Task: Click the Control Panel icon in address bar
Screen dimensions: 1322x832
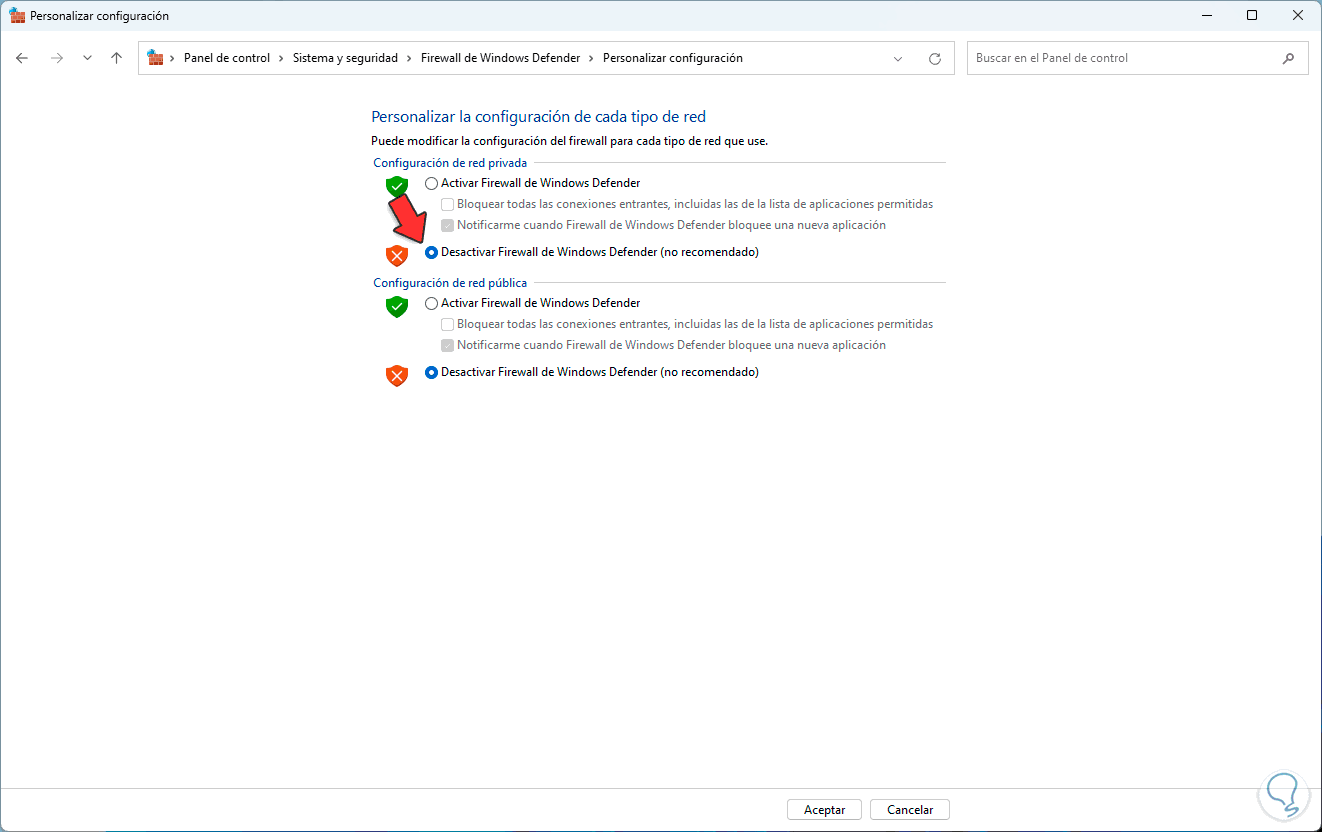Action: 156,58
